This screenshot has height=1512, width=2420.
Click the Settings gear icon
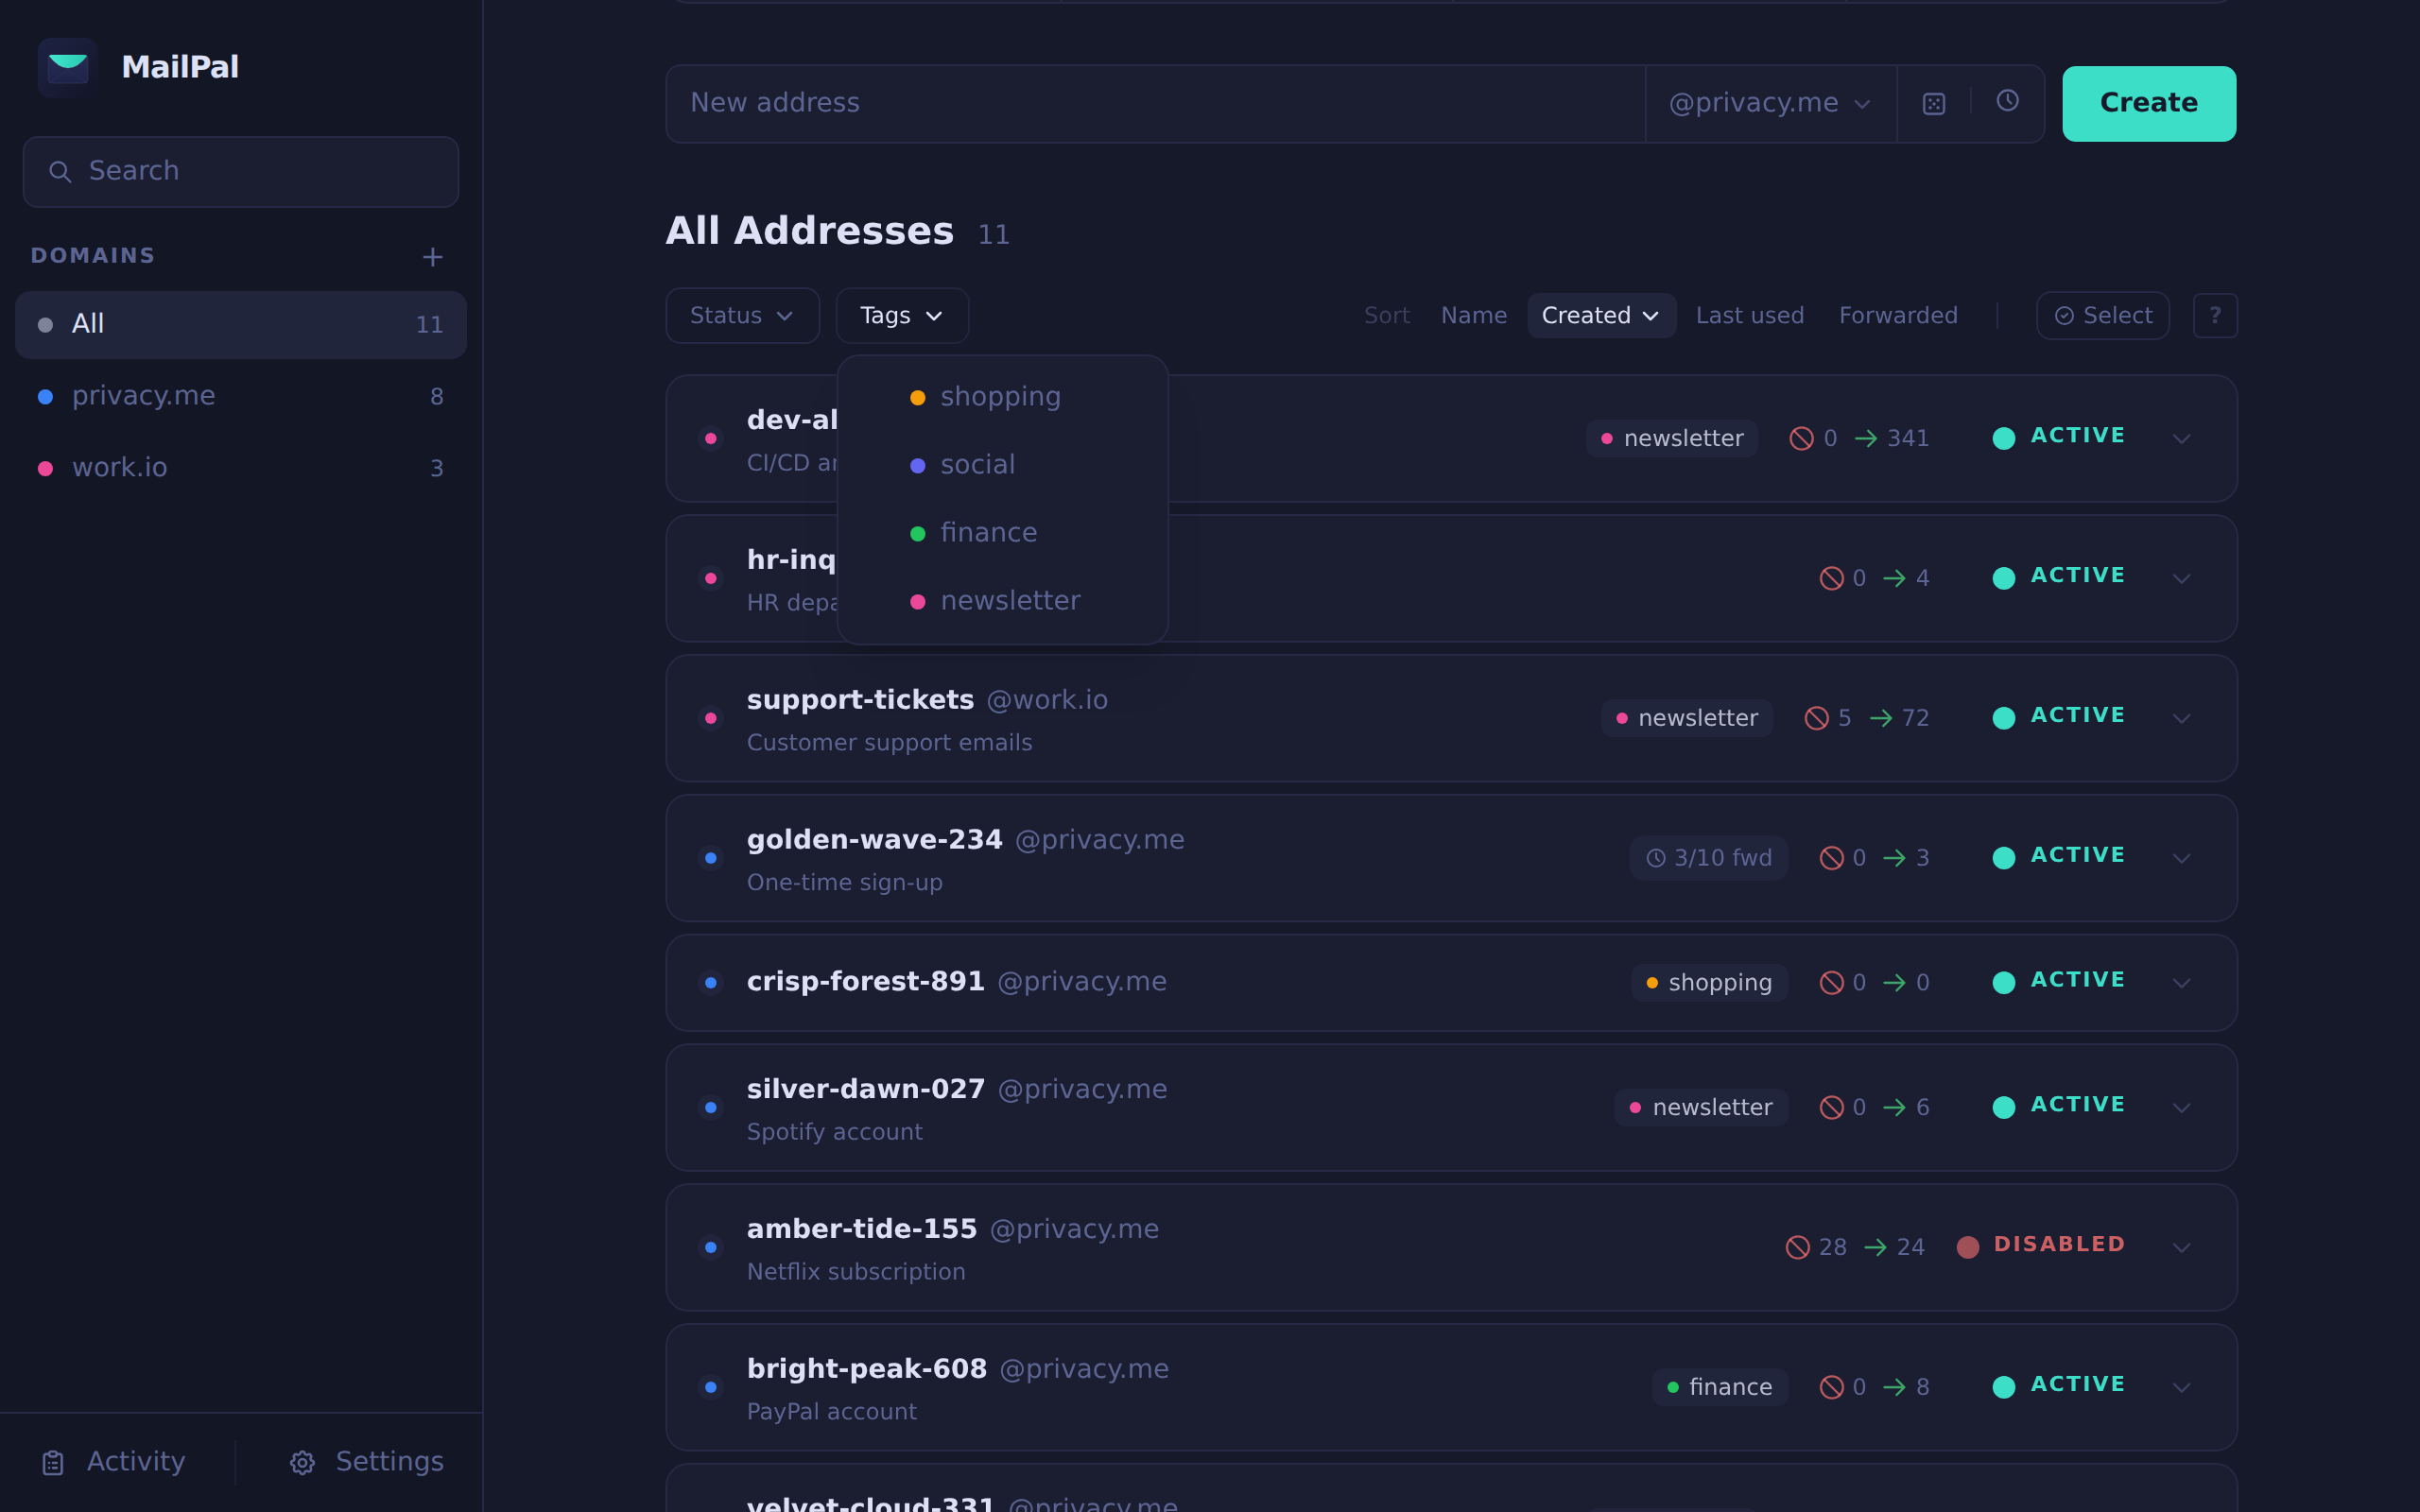coord(302,1463)
